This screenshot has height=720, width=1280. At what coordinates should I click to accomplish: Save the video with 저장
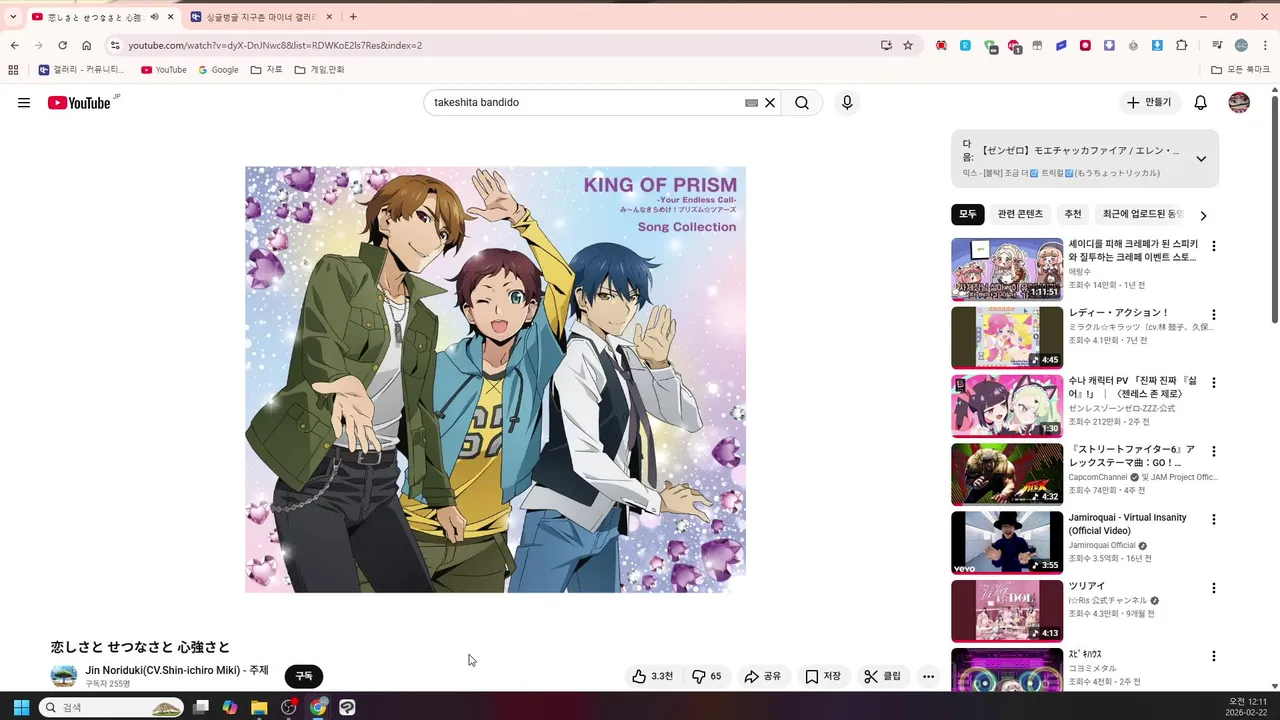[823, 677]
